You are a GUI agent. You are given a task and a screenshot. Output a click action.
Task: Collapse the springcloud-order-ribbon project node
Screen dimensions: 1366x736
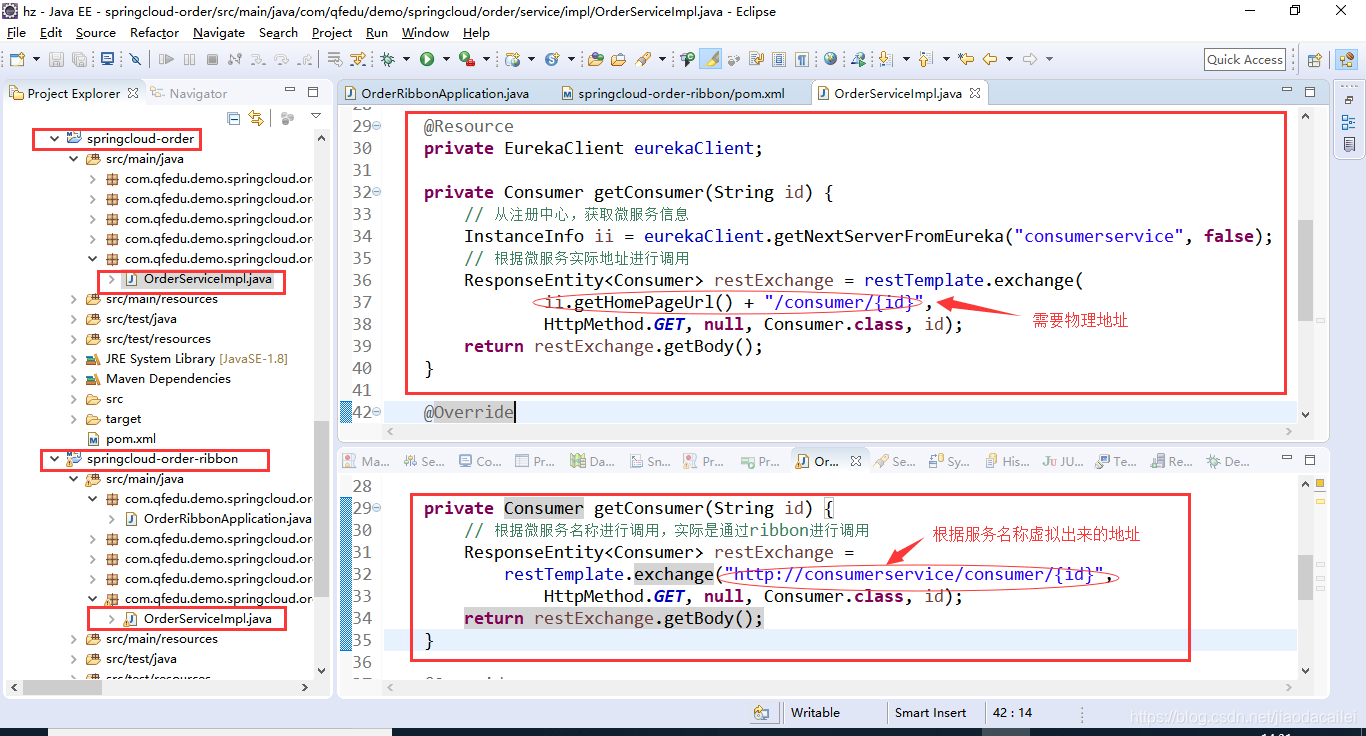[x=53, y=459]
